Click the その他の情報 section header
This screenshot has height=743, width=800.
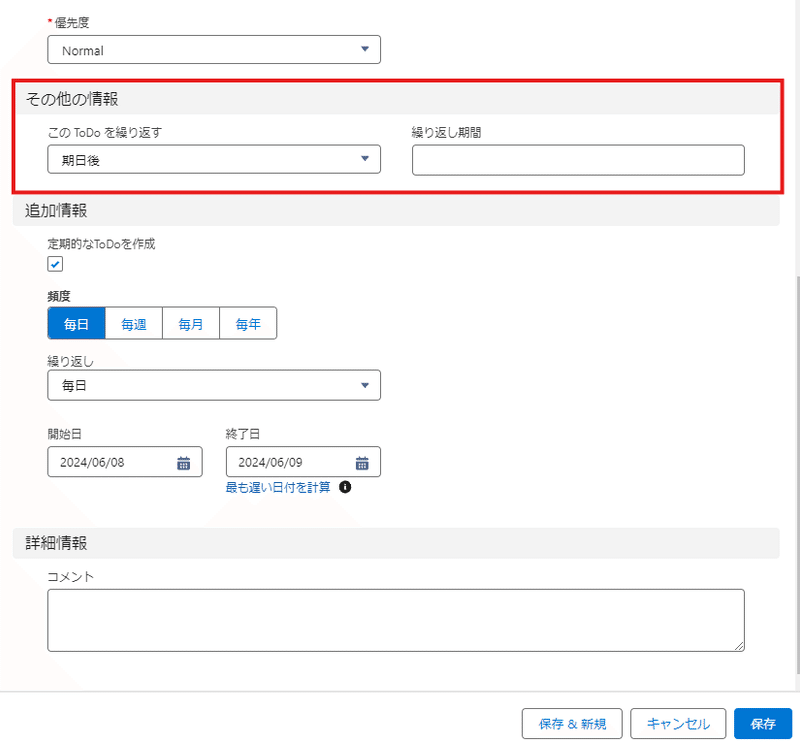396,98
